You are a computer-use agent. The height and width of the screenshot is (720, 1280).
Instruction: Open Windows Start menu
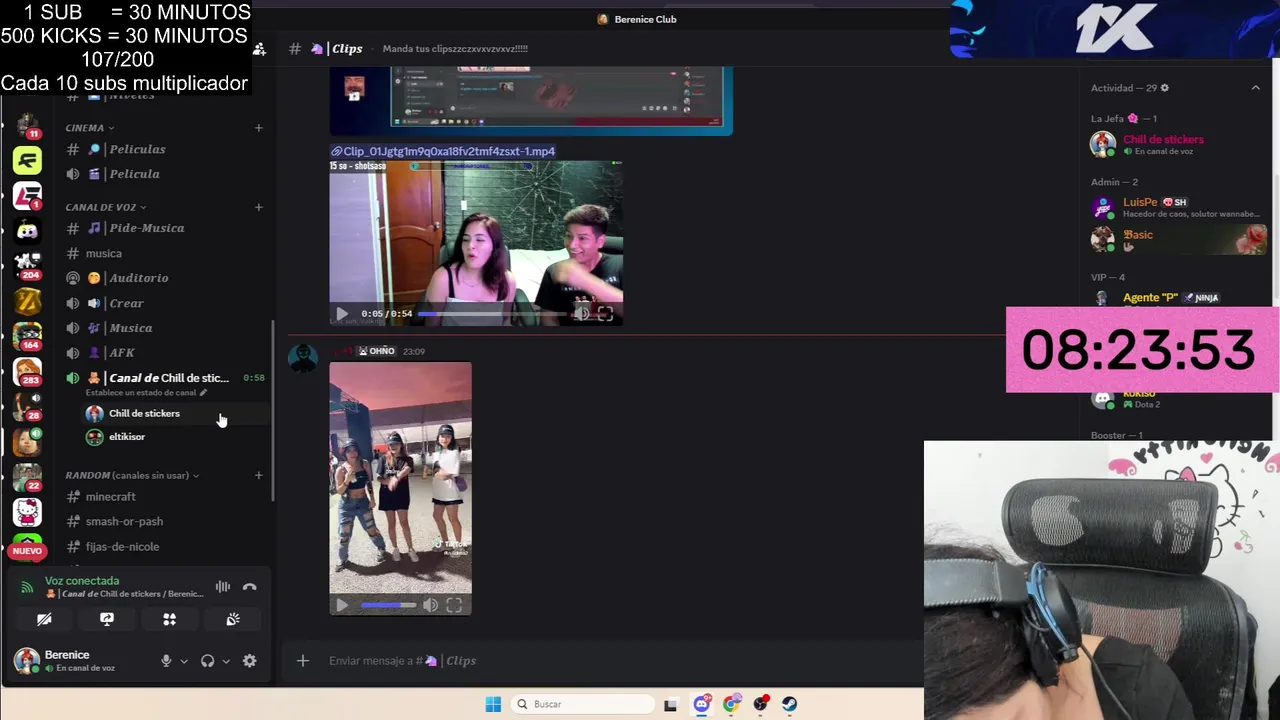[493, 704]
